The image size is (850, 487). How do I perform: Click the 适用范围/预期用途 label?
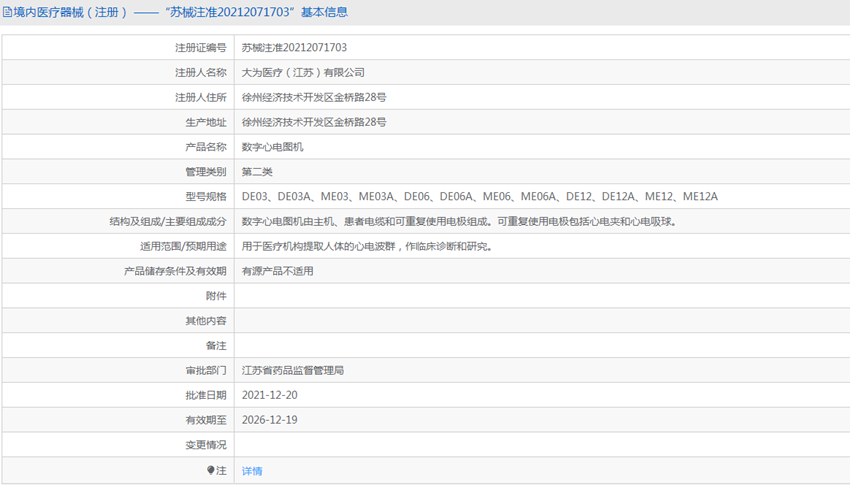(183, 246)
